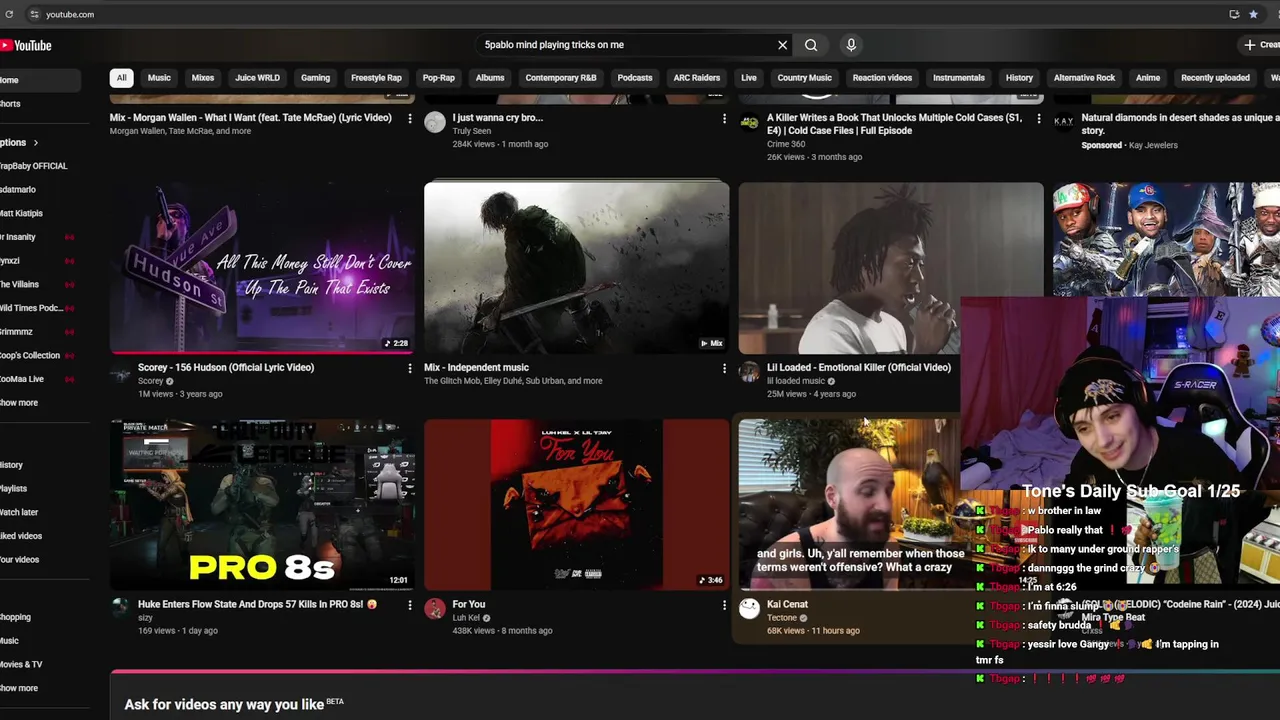Click the search magnifier button
Image resolution: width=1280 pixels, height=720 pixels.
tap(811, 45)
